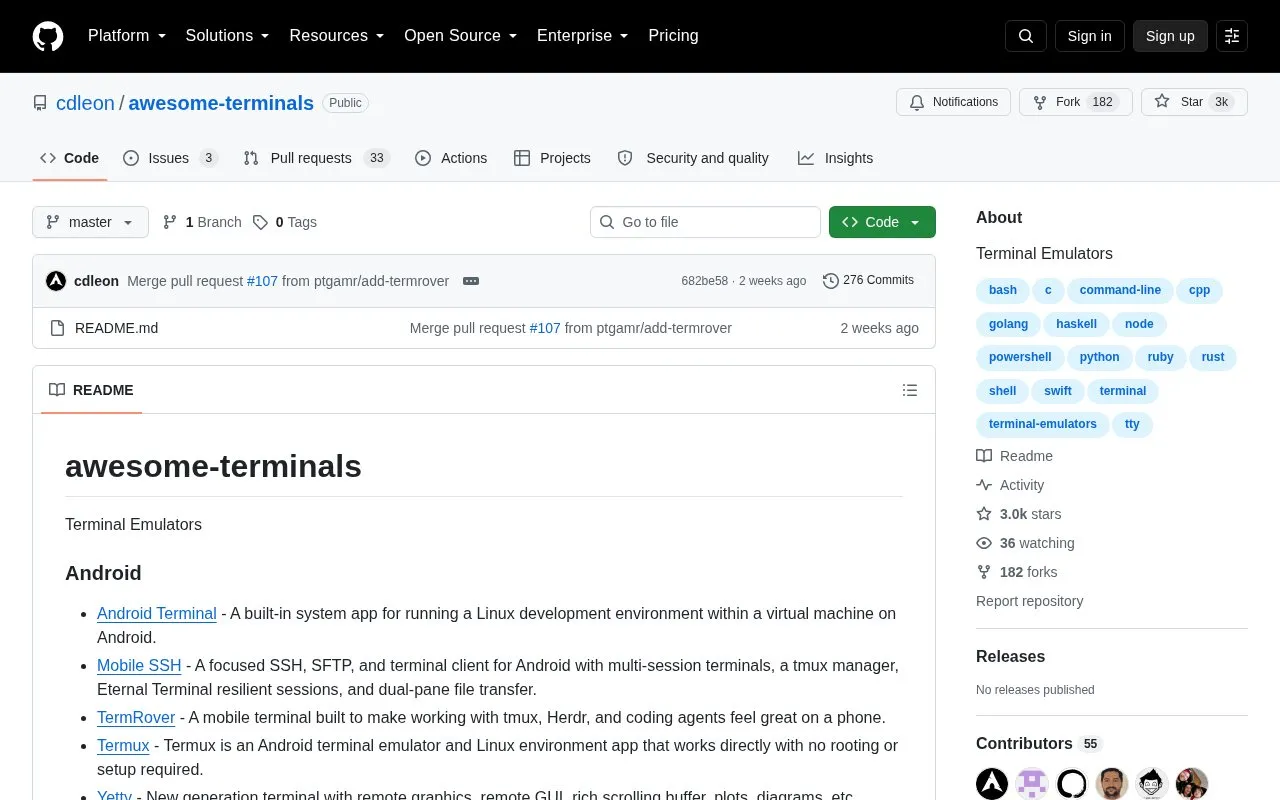Switch to the Code tab
1280x800 pixels.
click(x=70, y=158)
